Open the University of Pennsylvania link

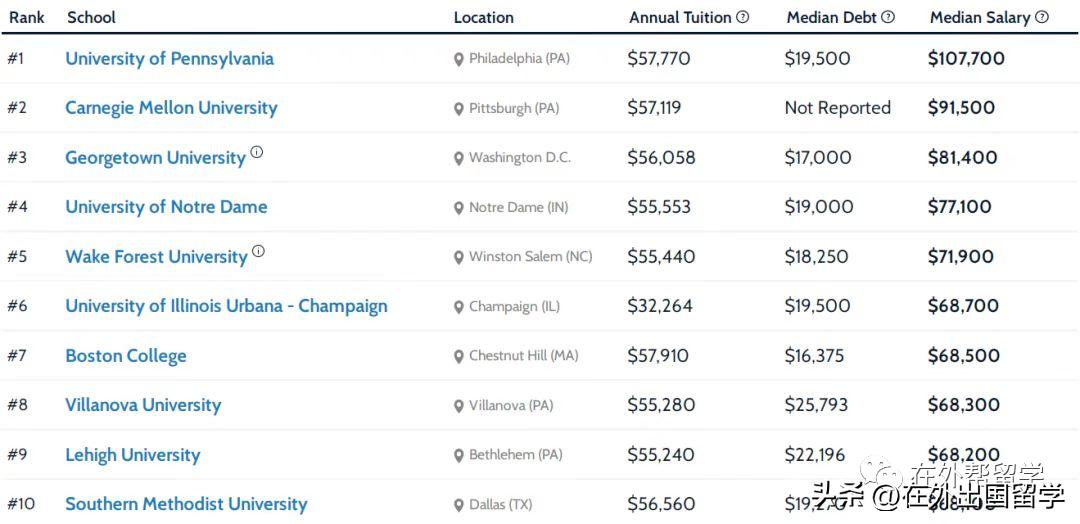tap(169, 59)
